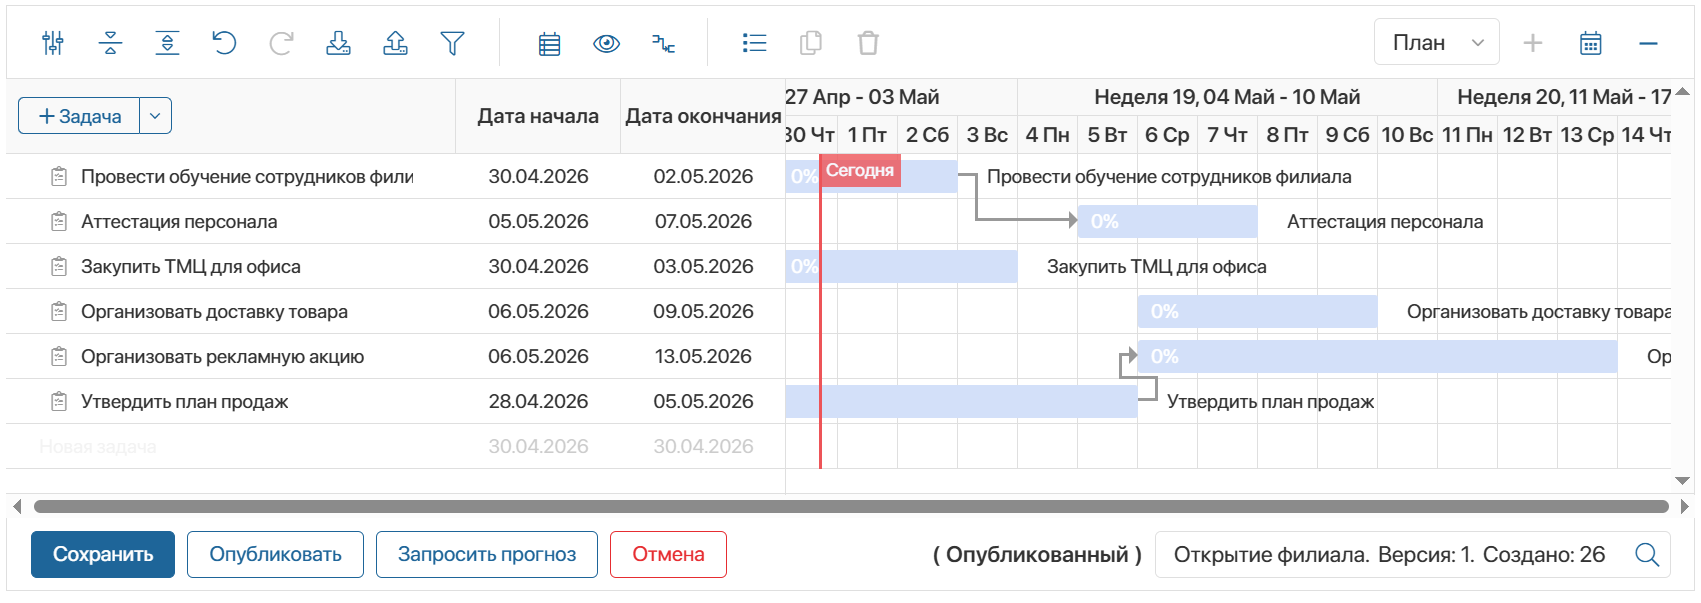Click the 6 Ср day column header

pyautogui.click(x=1167, y=135)
